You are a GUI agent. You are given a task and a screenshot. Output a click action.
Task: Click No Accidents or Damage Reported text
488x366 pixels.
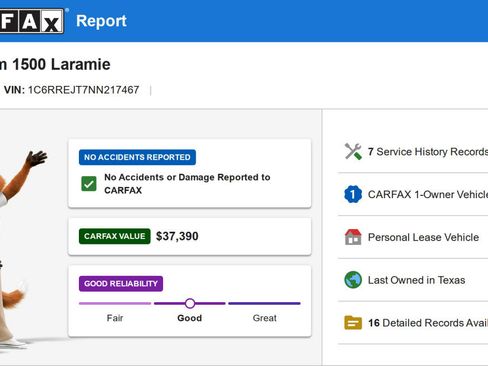pos(187,184)
